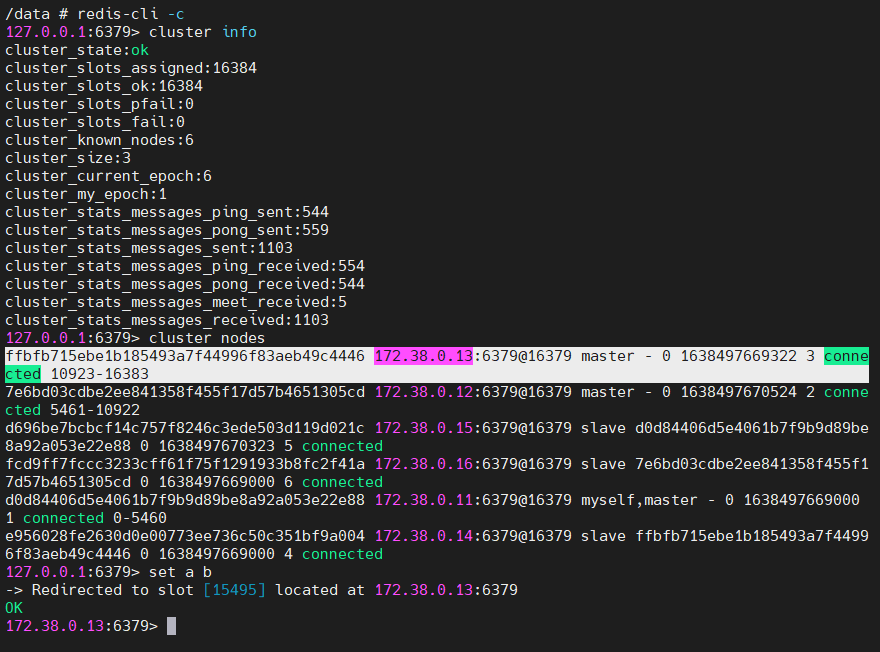Click the OK response line
This screenshot has height=652, width=880.
[x=14, y=608]
